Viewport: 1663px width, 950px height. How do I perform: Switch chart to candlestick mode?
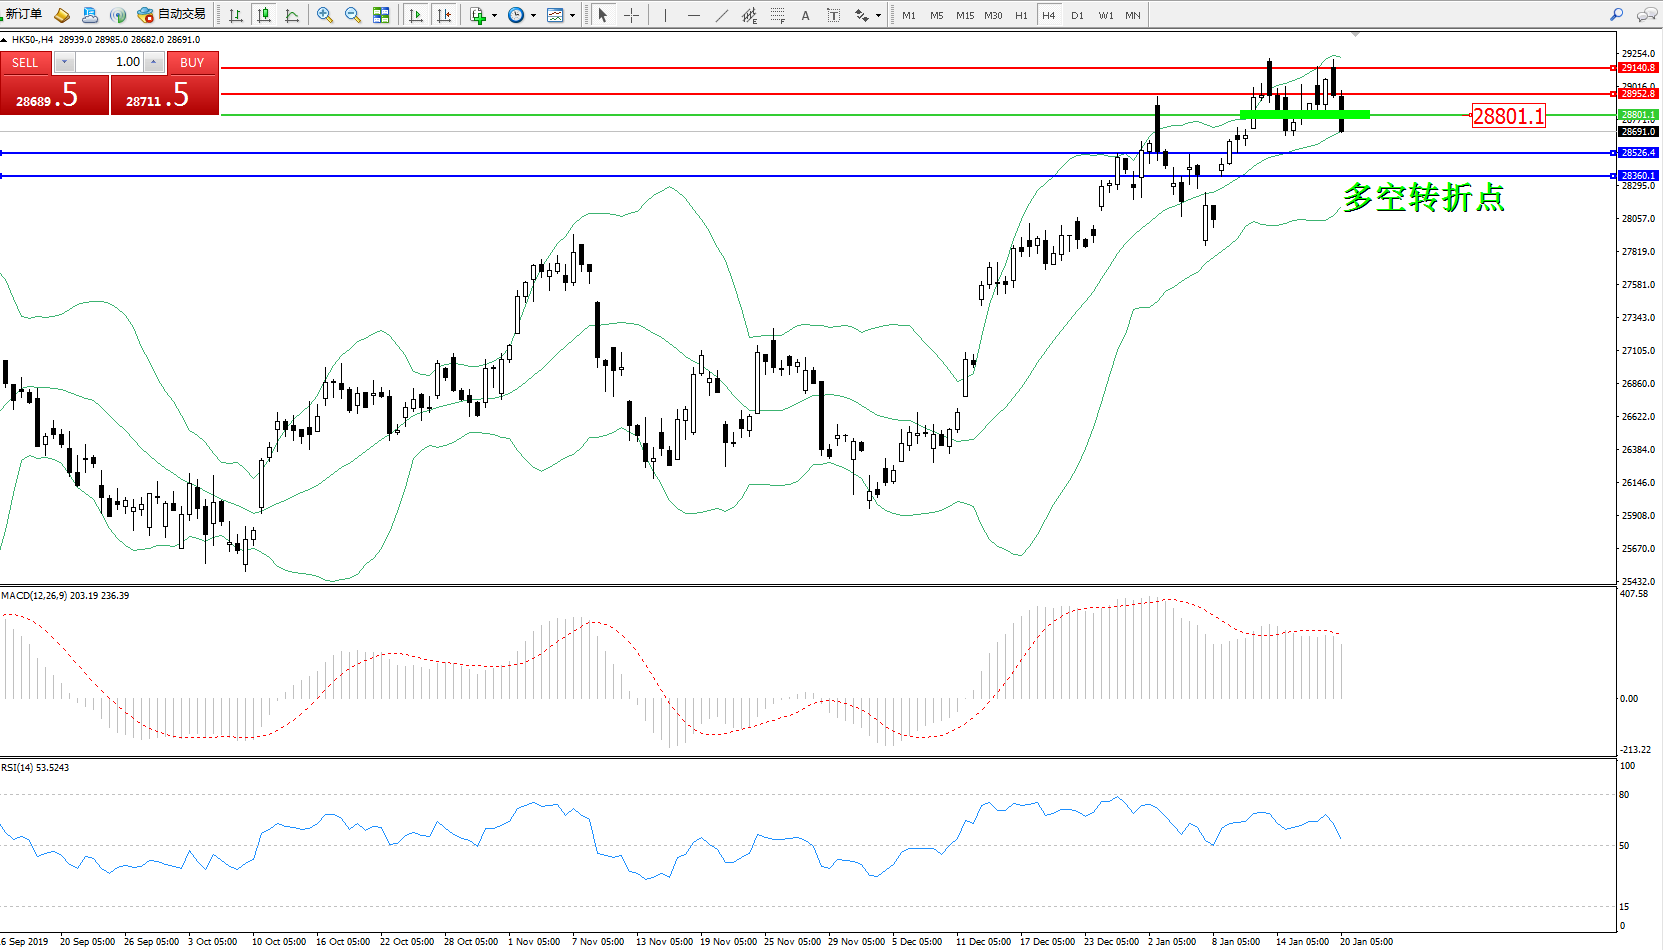(264, 15)
